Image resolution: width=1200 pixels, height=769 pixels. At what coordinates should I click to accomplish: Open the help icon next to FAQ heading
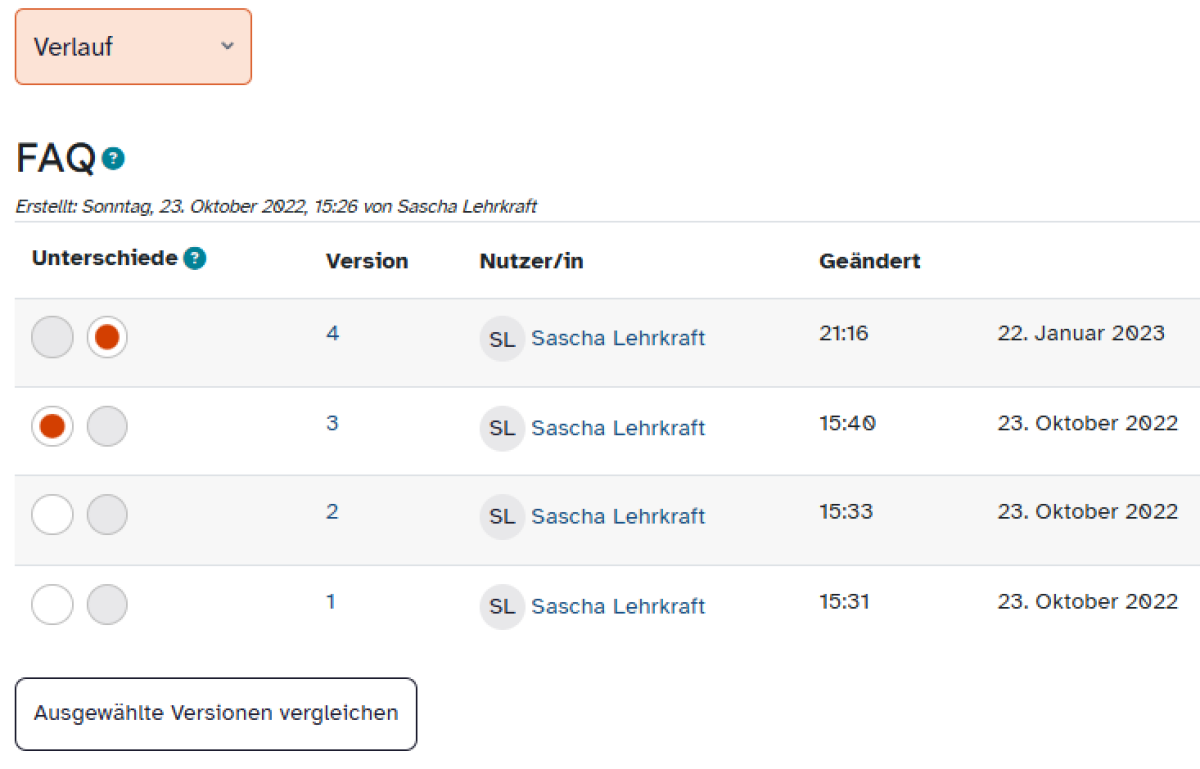pos(114,158)
